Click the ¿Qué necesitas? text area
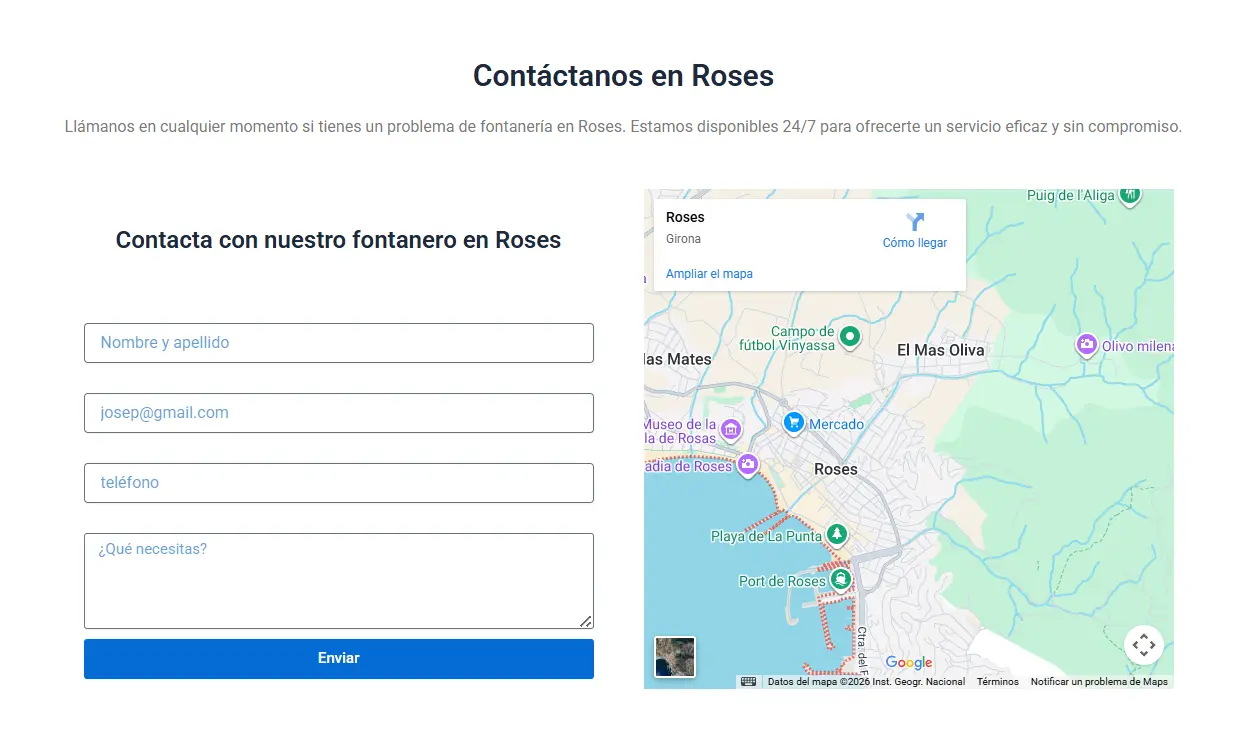 [x=339, y=581]
